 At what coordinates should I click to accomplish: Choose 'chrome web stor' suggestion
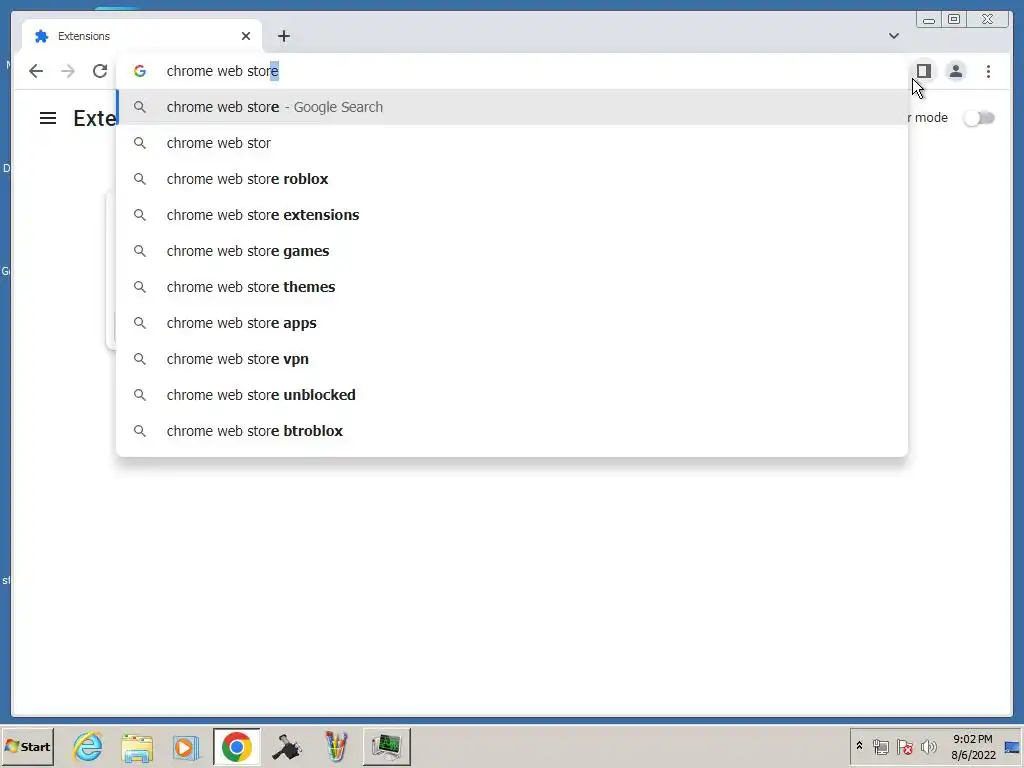click(x=512, y=143)
